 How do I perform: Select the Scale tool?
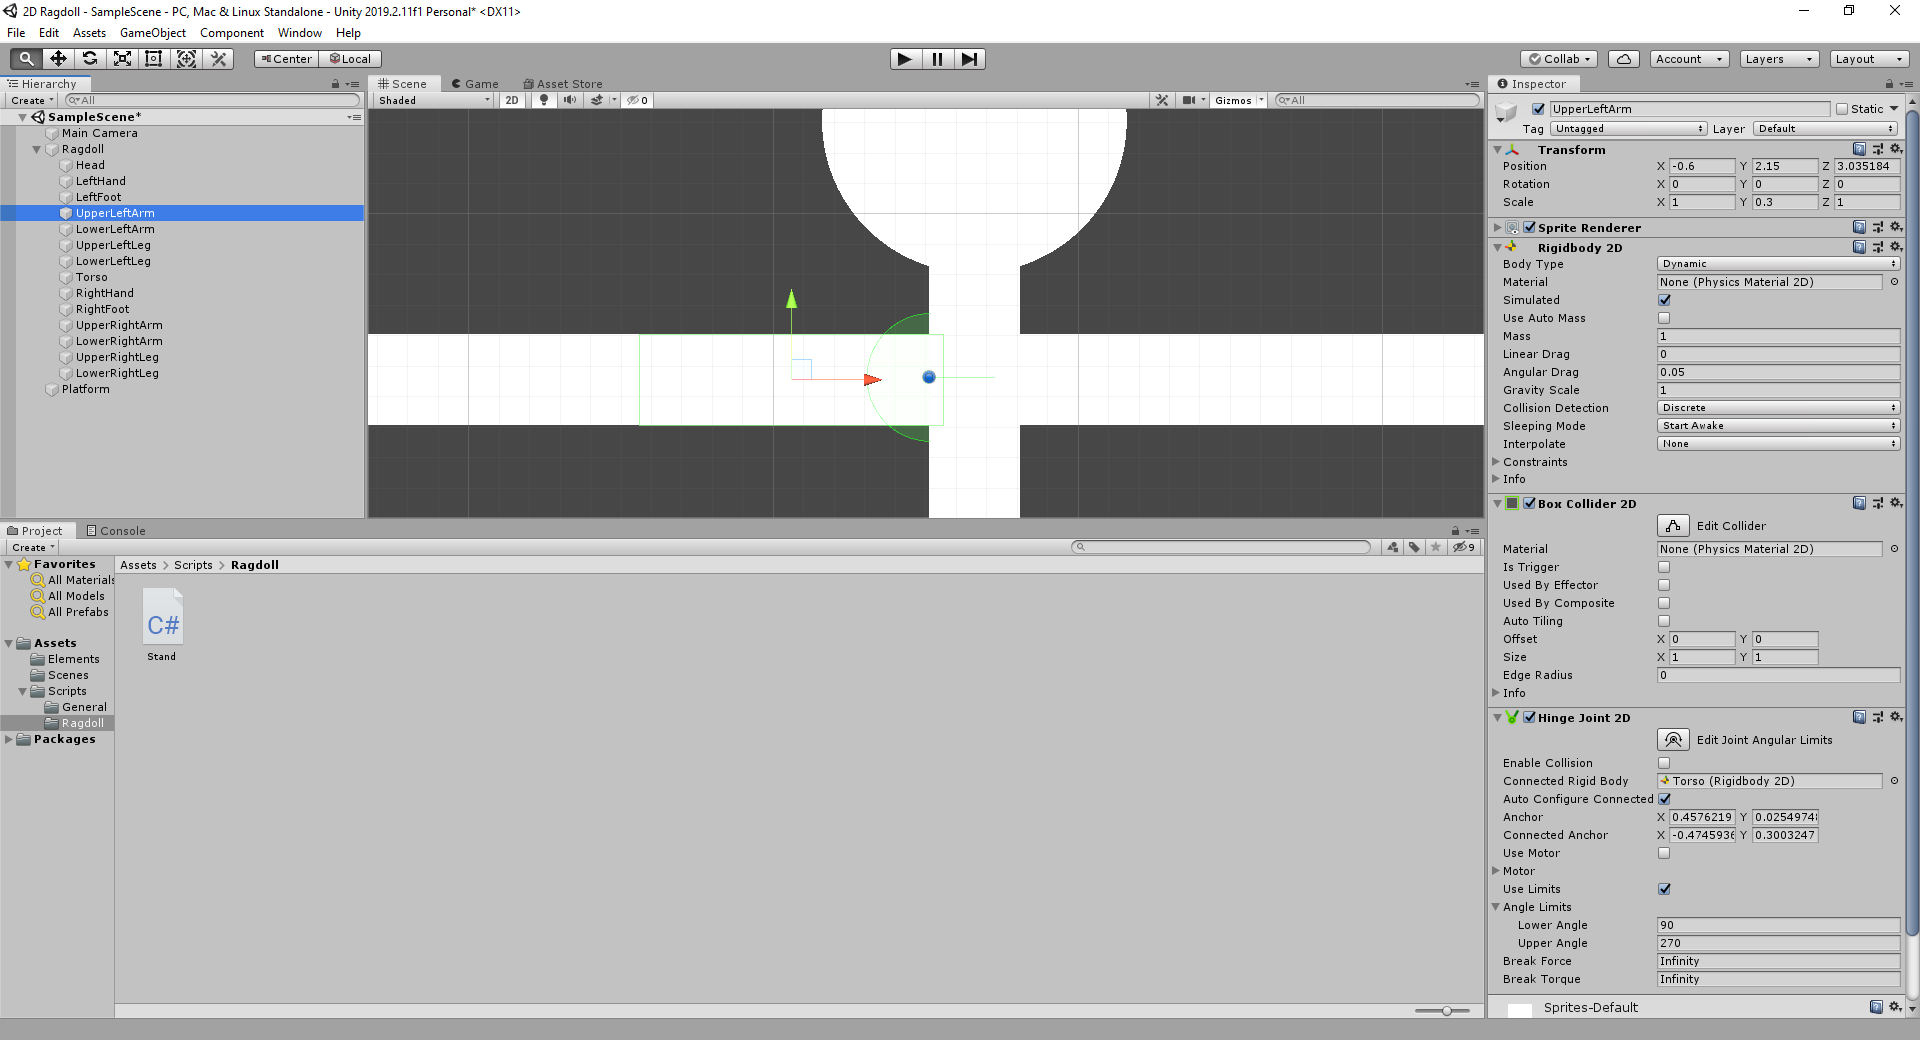122,59
